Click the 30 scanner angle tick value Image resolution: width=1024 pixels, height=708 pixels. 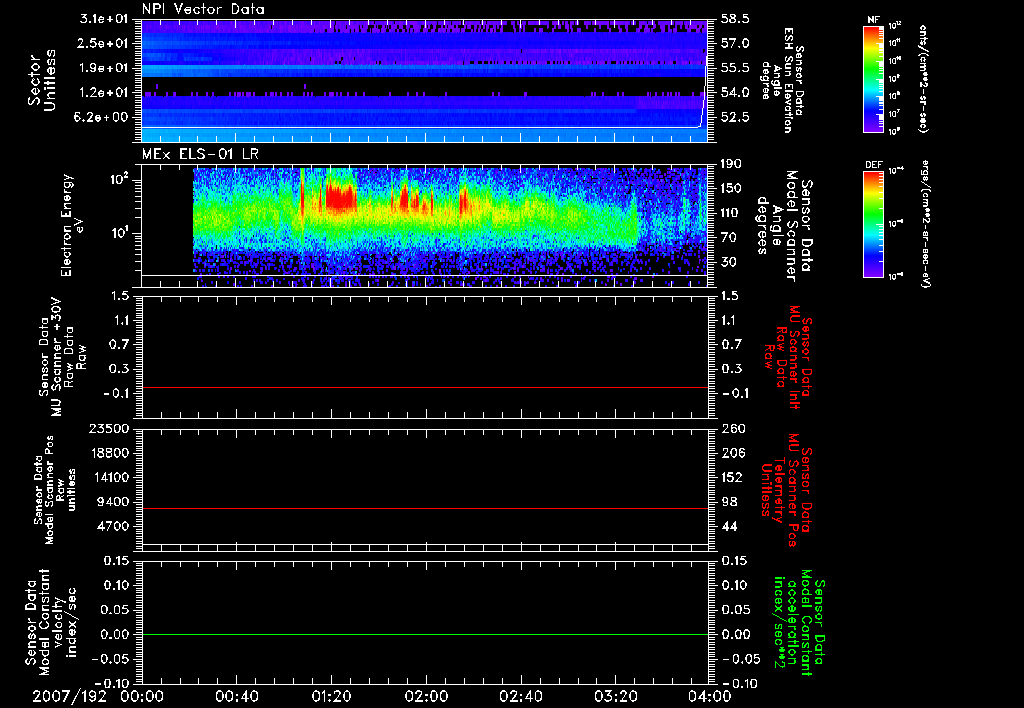click(x=729, y=262)
